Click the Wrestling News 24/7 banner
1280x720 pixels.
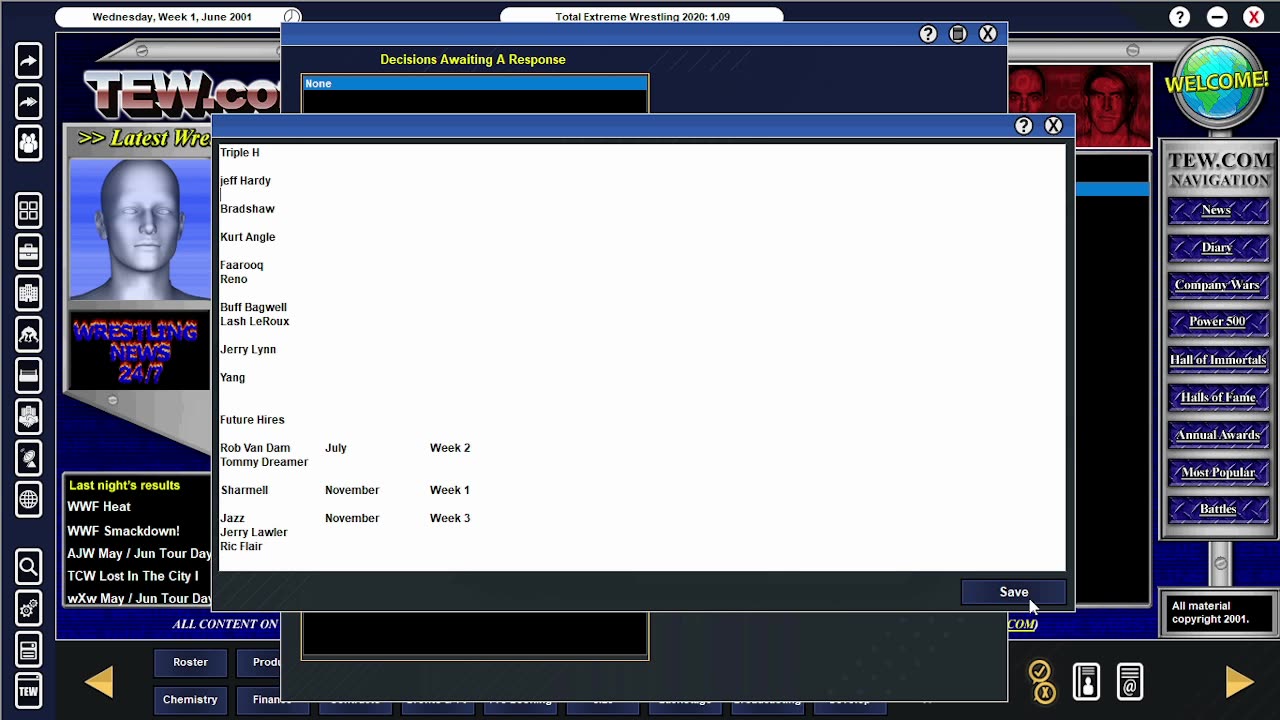(140, 351)
